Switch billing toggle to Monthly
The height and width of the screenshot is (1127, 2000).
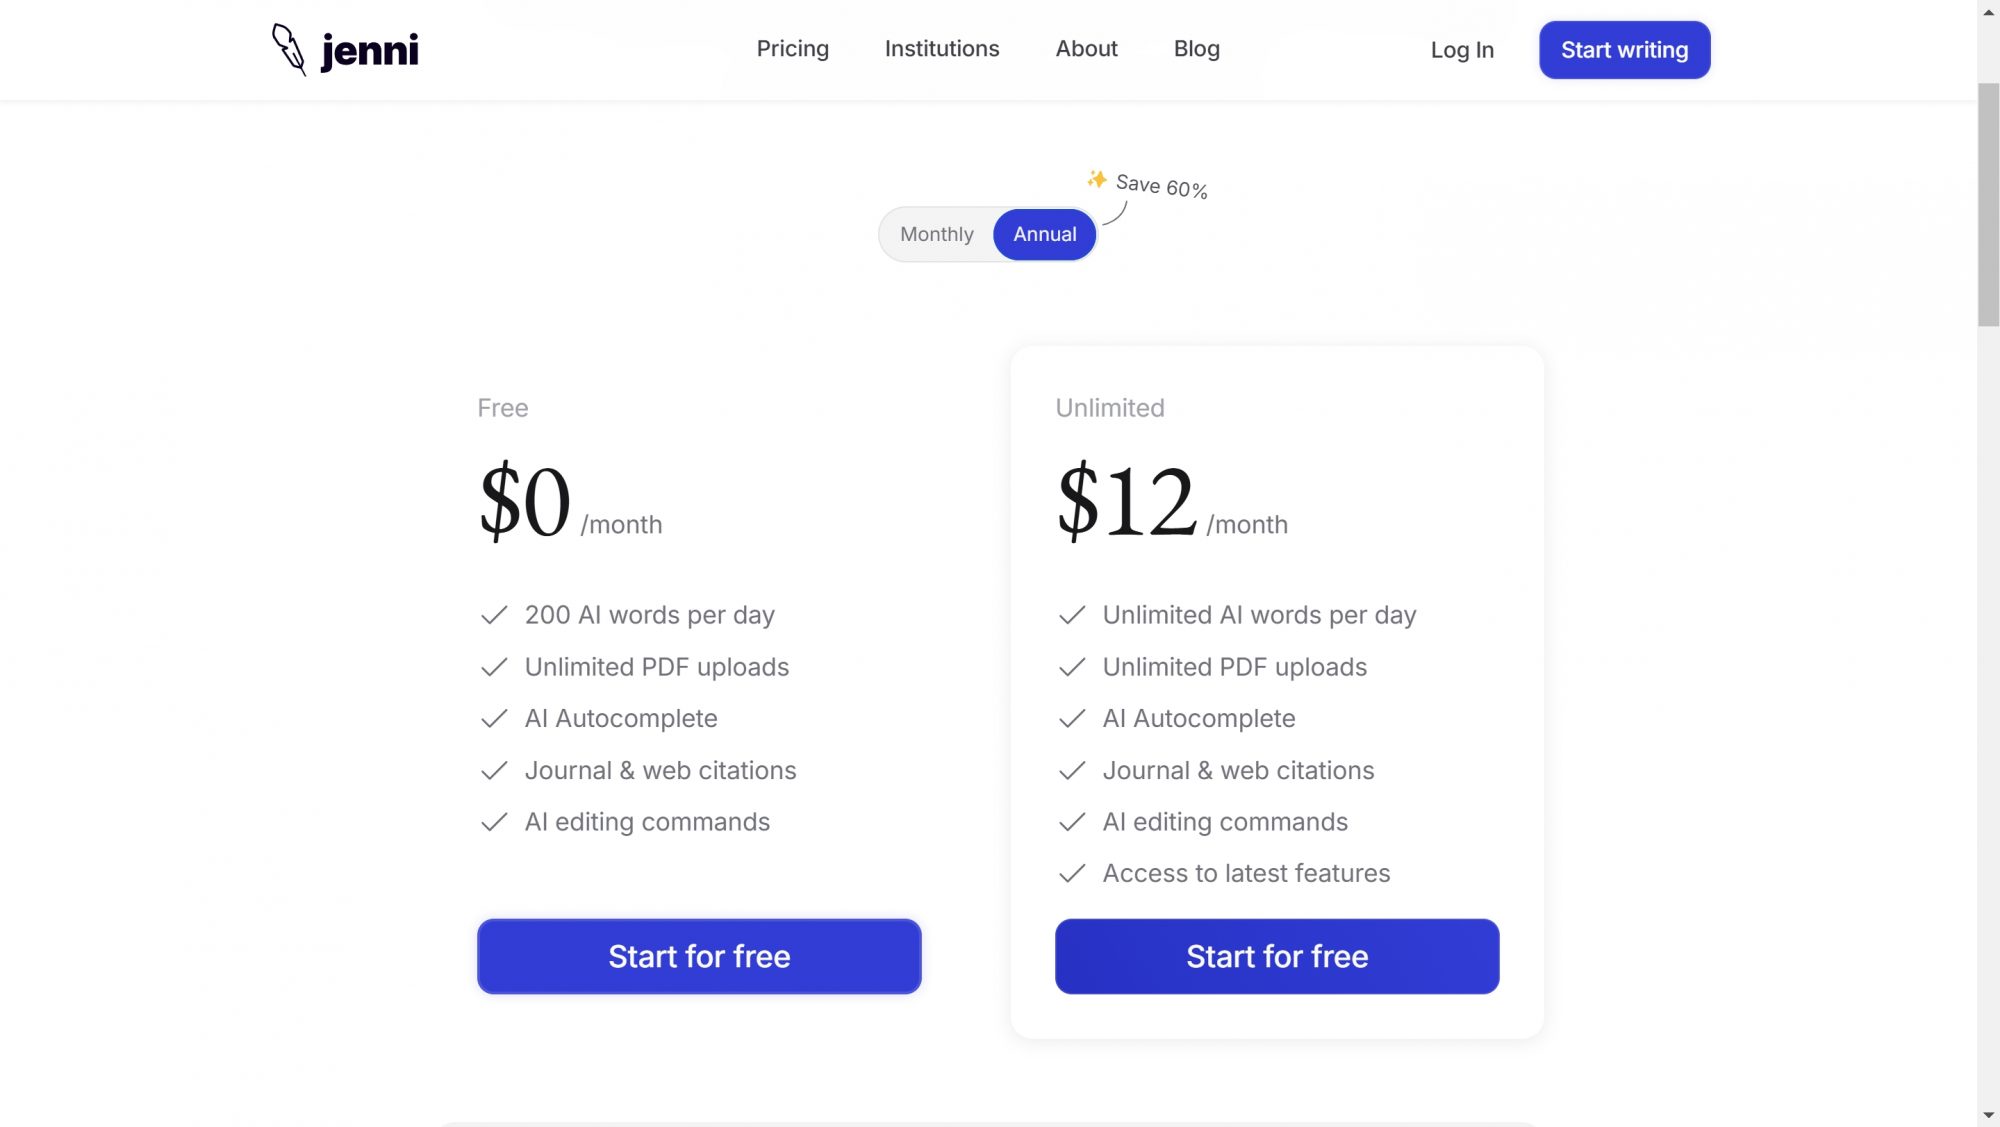click(x=936, y=234)
